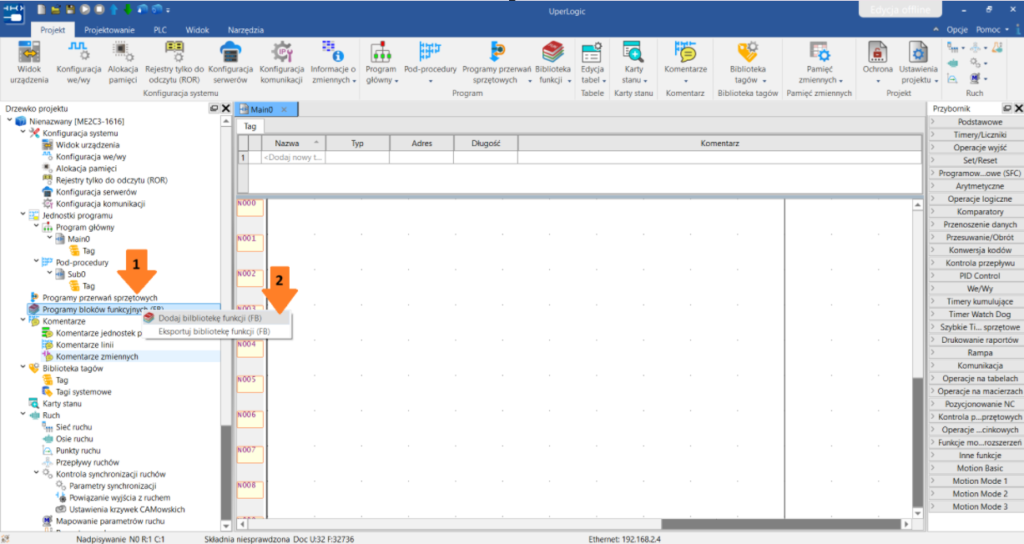Click the N000 network label
The width and height of the screenshot is (1024, 544).
coord(249,206)
